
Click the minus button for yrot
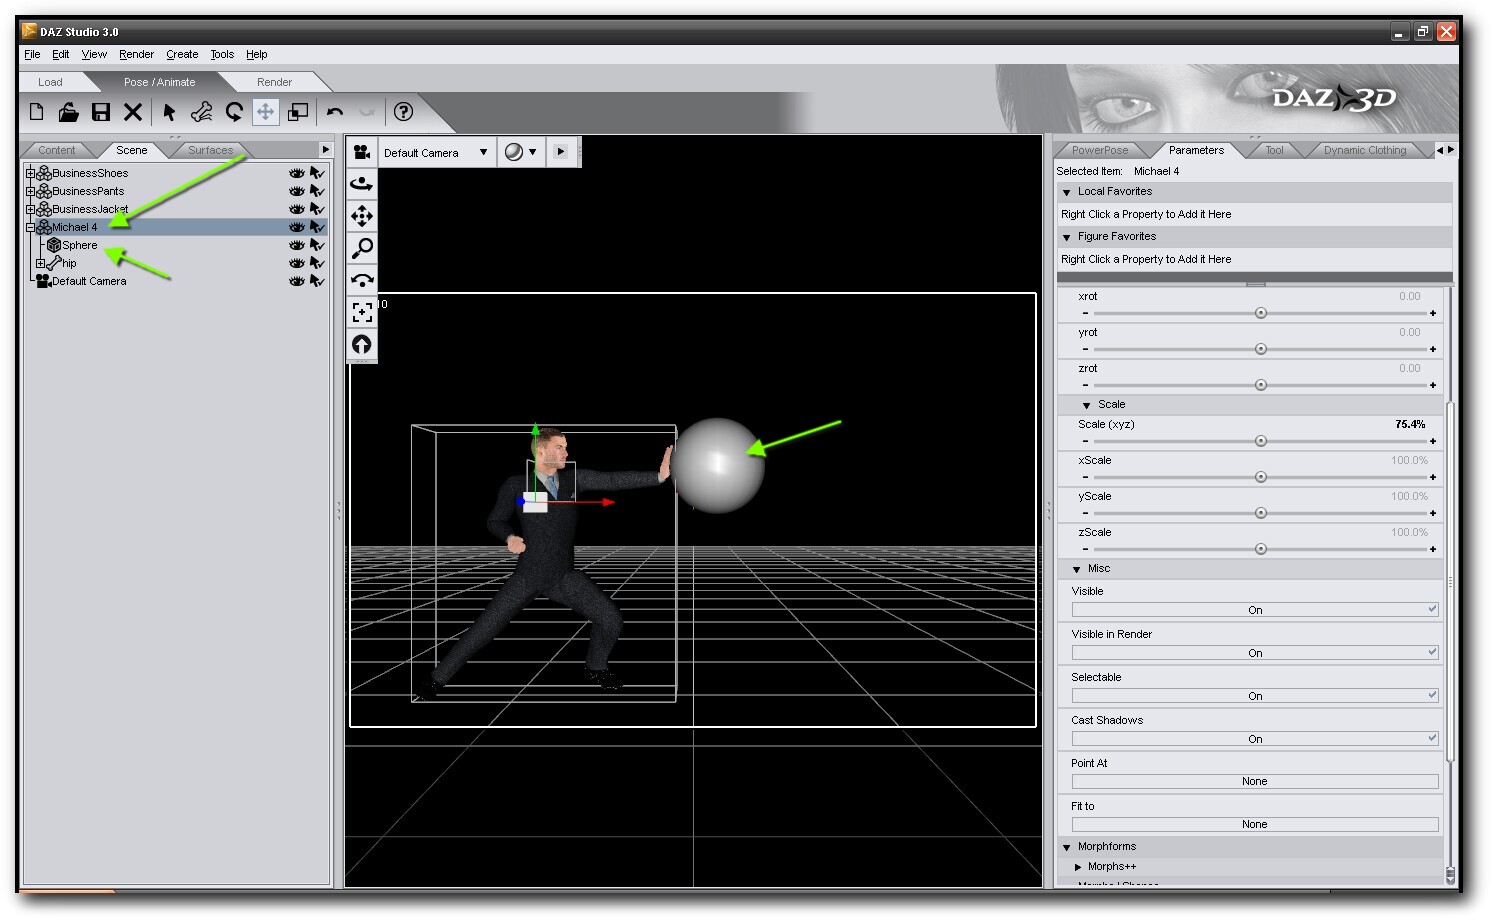(x=1085, y=349)
